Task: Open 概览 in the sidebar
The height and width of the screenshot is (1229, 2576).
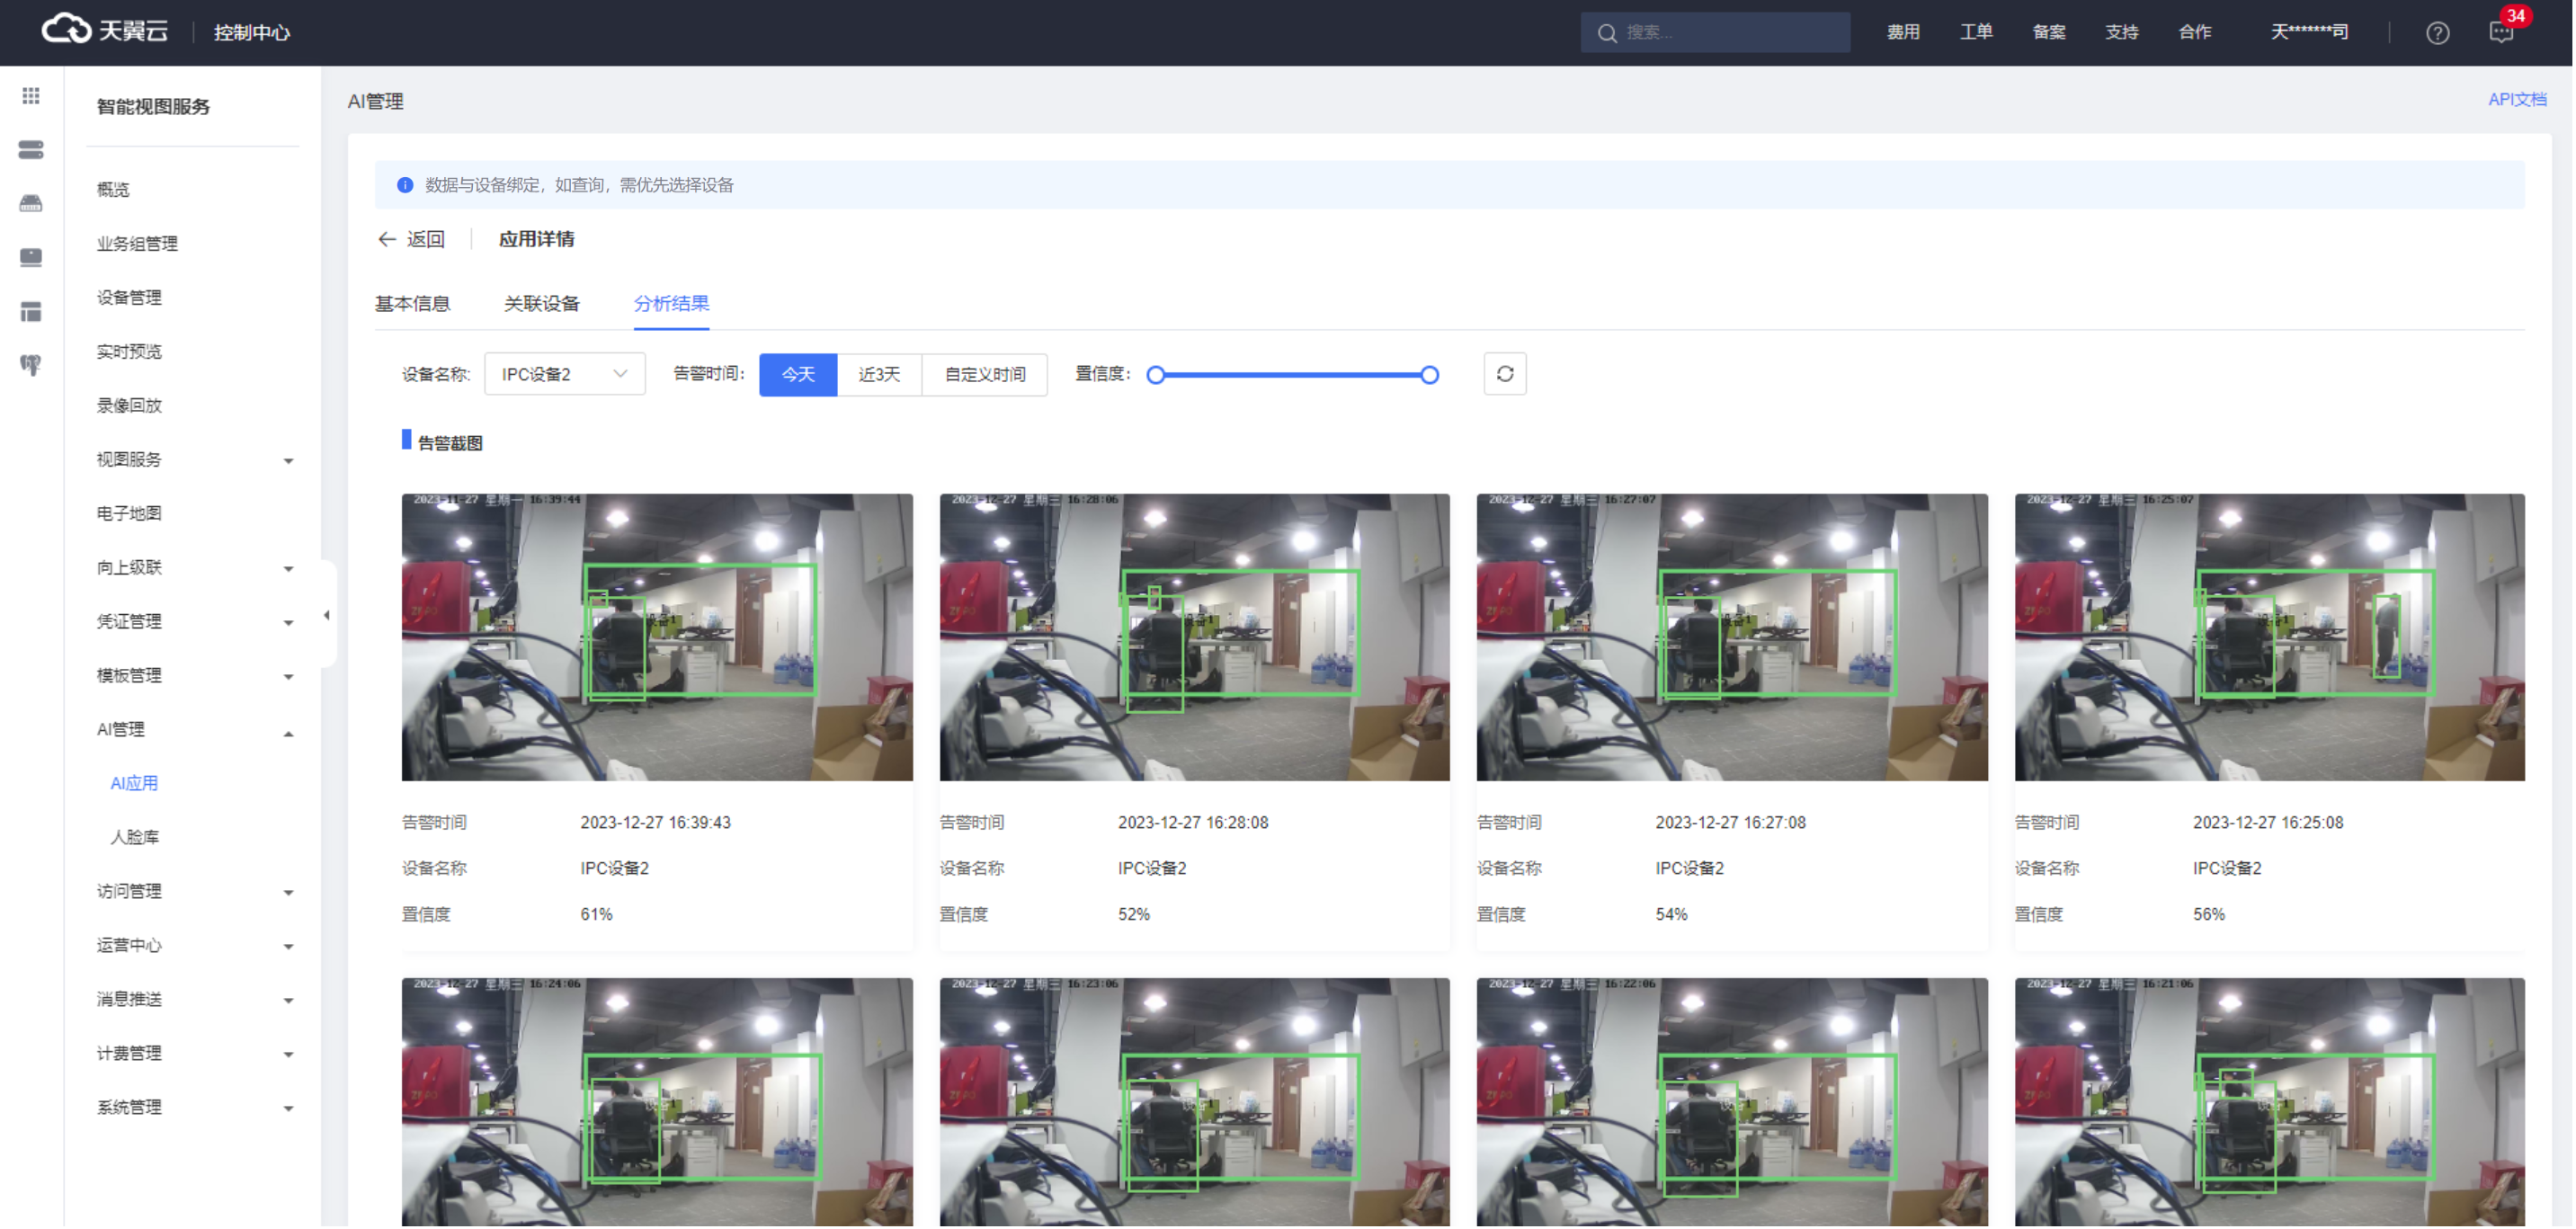Action: tap(113, 190)
